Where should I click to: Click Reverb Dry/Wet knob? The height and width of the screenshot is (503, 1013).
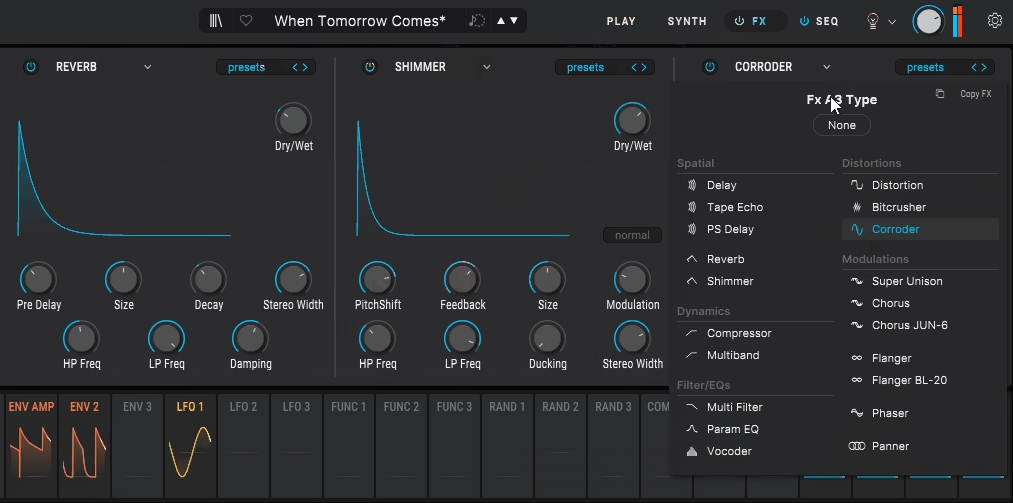pos(293,121)
